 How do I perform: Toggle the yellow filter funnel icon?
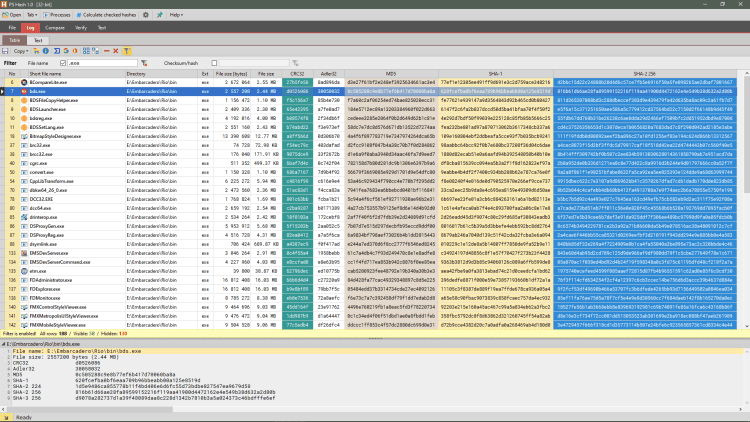(127, 51)
